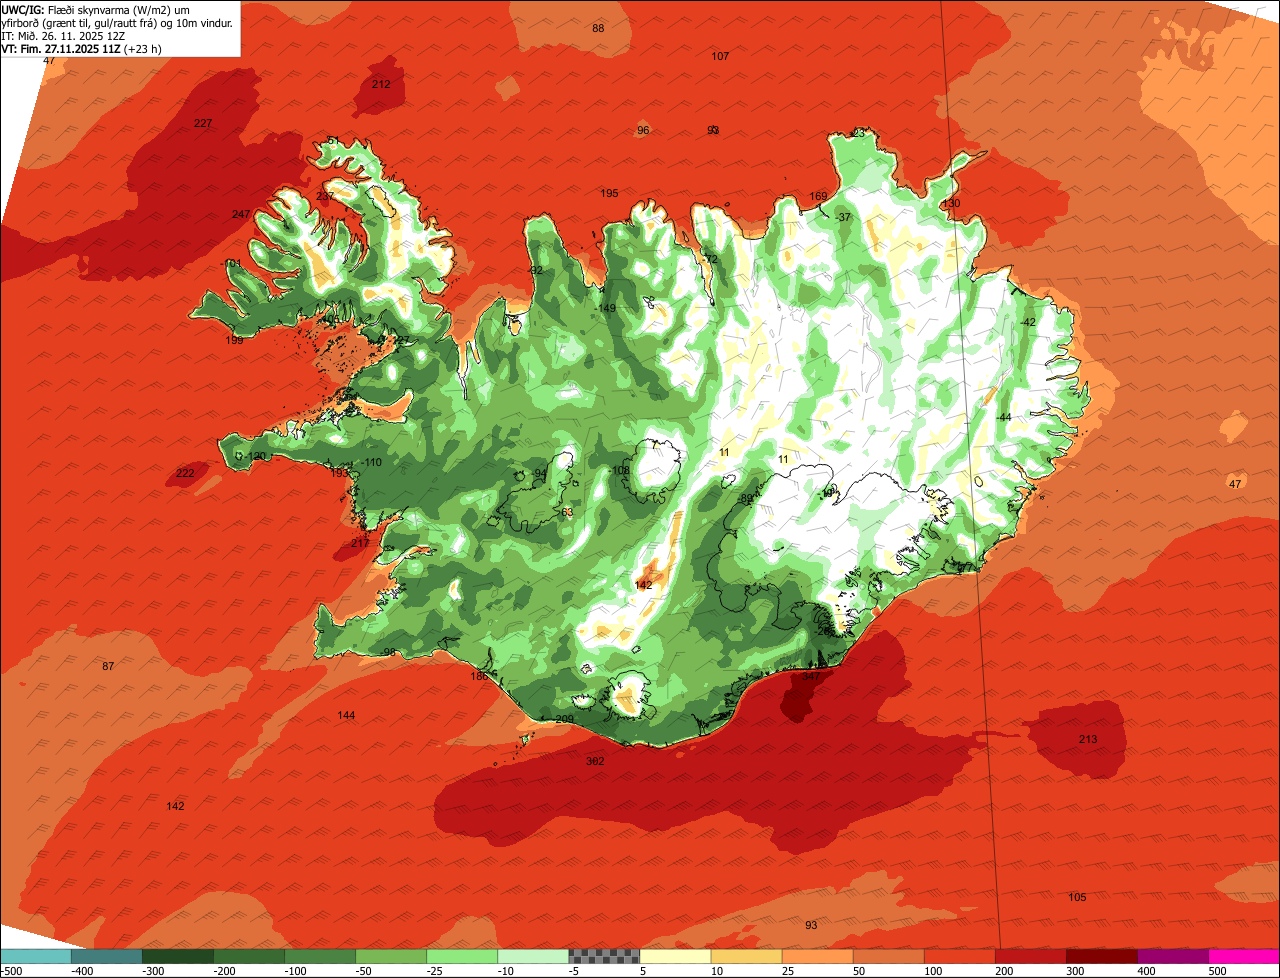The width and height of the screenshot is (1280, 978).
Task: Click the value -94 in west-central Iceland
Action: click(539, 474)
